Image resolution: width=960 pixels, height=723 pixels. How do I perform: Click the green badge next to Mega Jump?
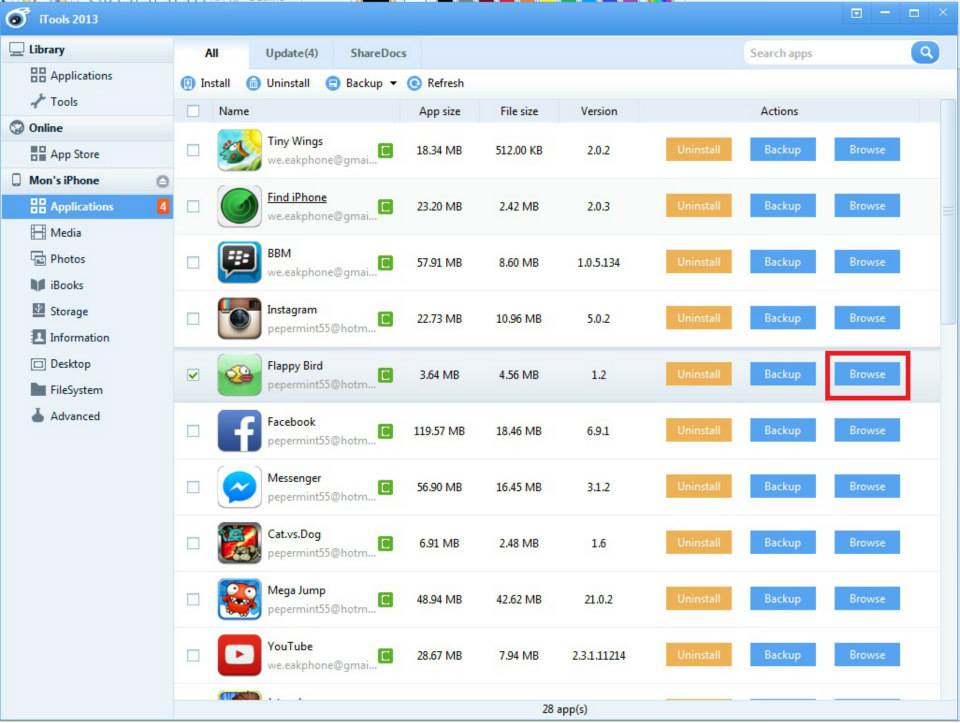point(385,599)
